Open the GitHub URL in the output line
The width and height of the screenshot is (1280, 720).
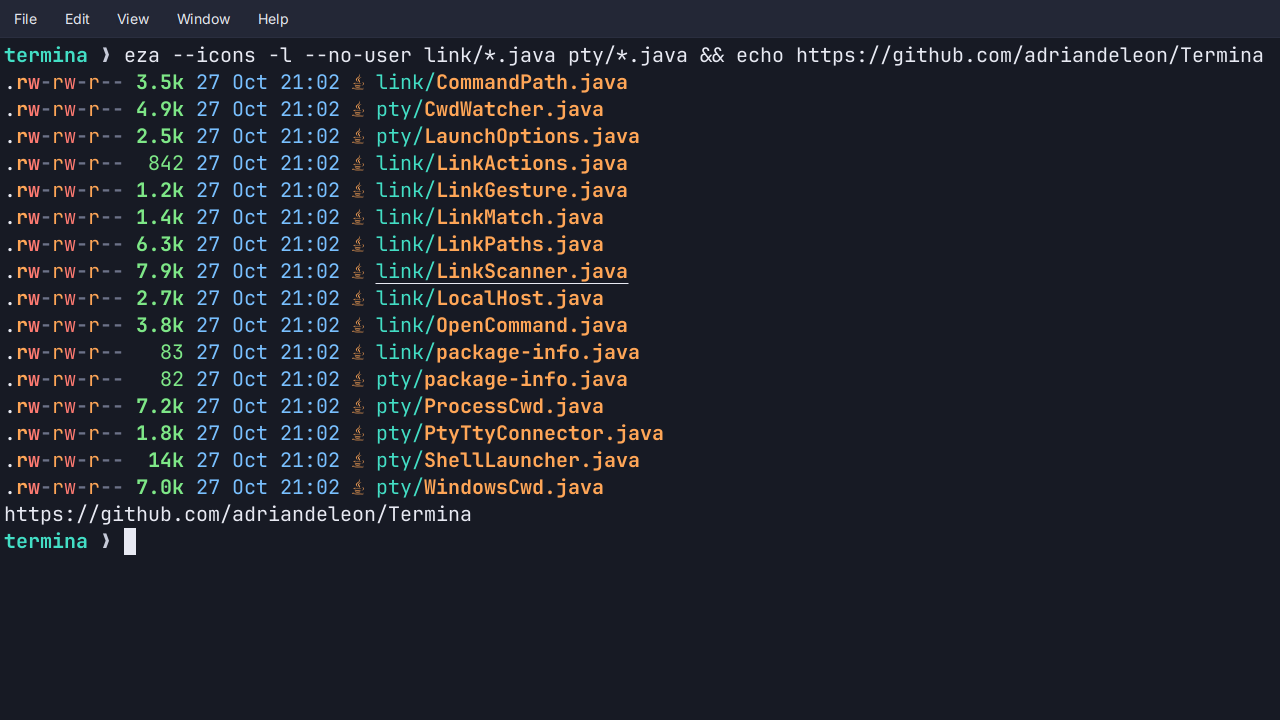238,514
